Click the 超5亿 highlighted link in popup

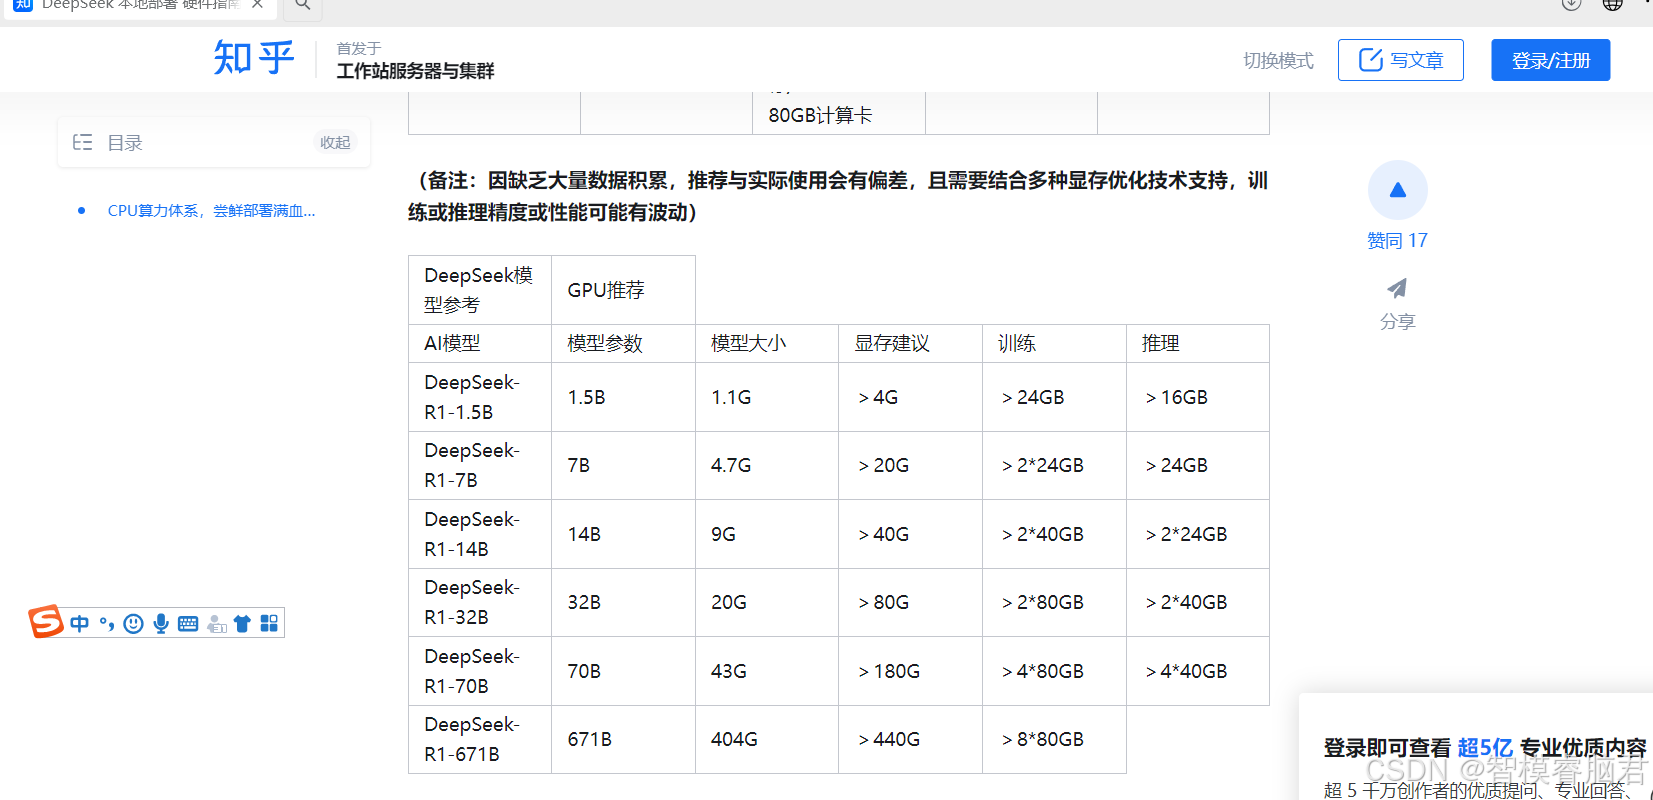[1485, 748]
